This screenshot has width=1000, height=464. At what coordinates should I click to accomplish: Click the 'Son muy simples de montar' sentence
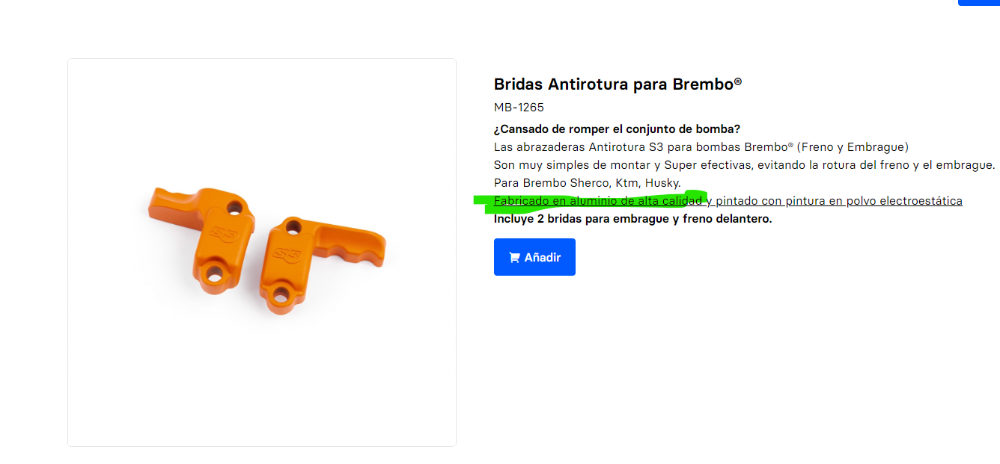tap(744, 165)
